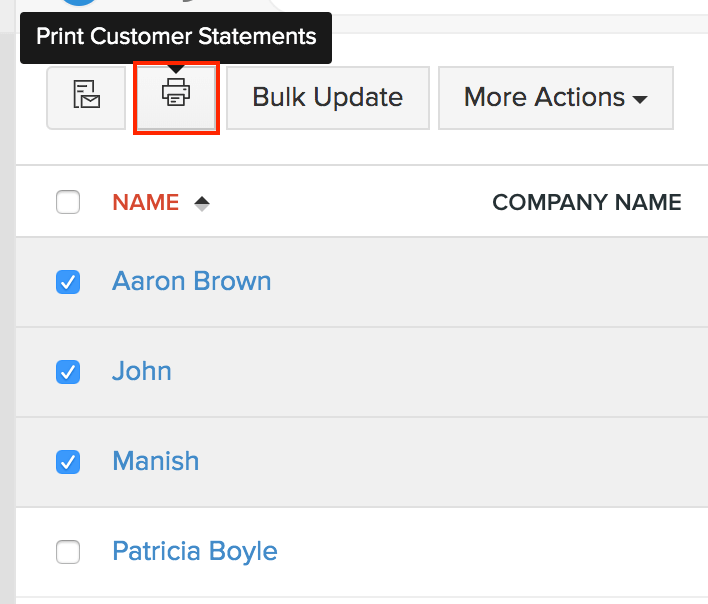Click the Bulk Update button

pos(328,98)
